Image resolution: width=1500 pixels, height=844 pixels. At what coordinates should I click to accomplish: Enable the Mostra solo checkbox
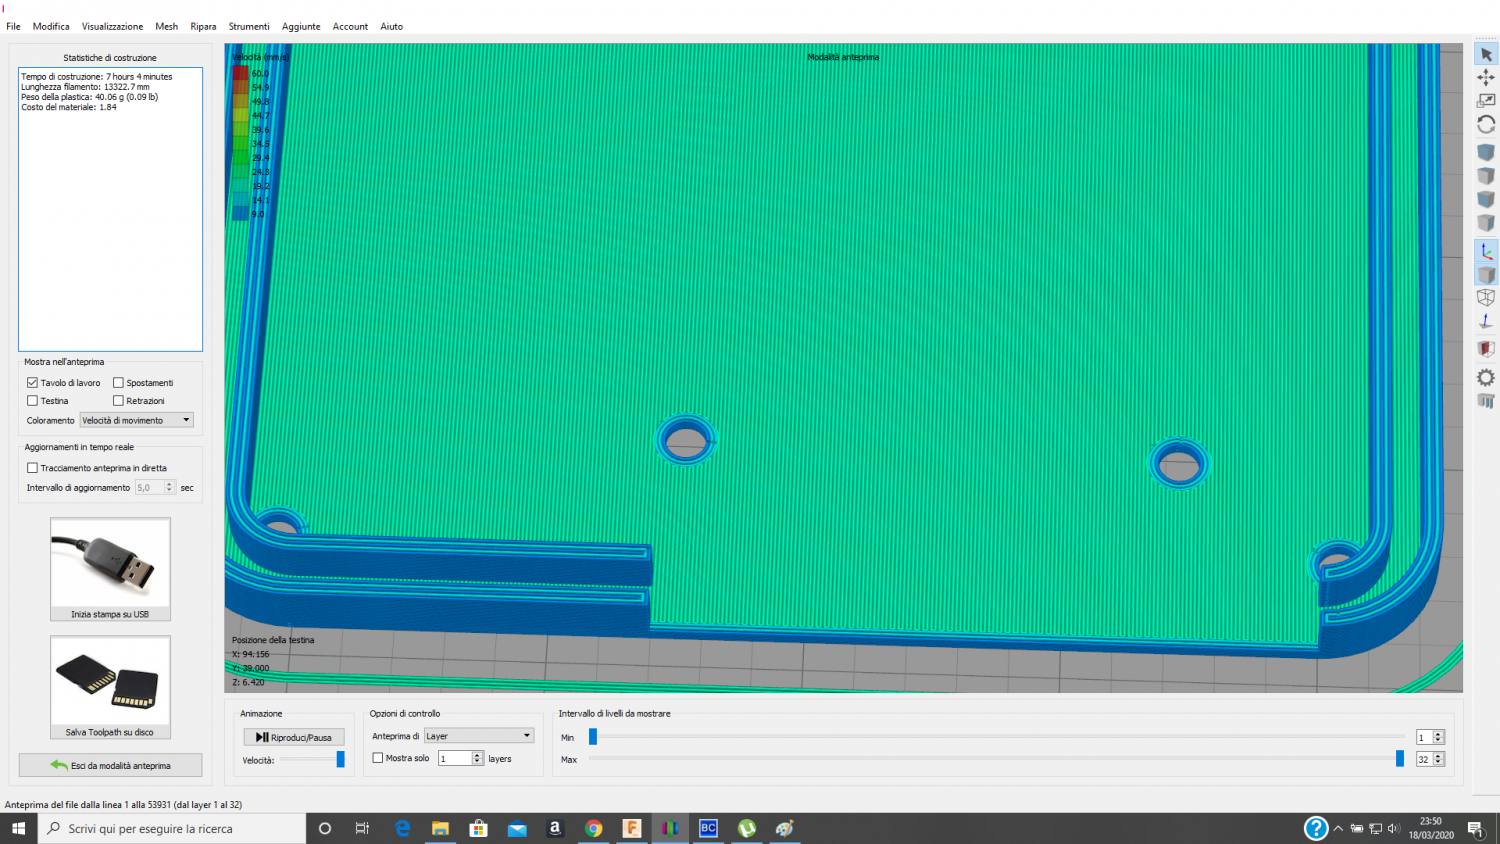378,758
